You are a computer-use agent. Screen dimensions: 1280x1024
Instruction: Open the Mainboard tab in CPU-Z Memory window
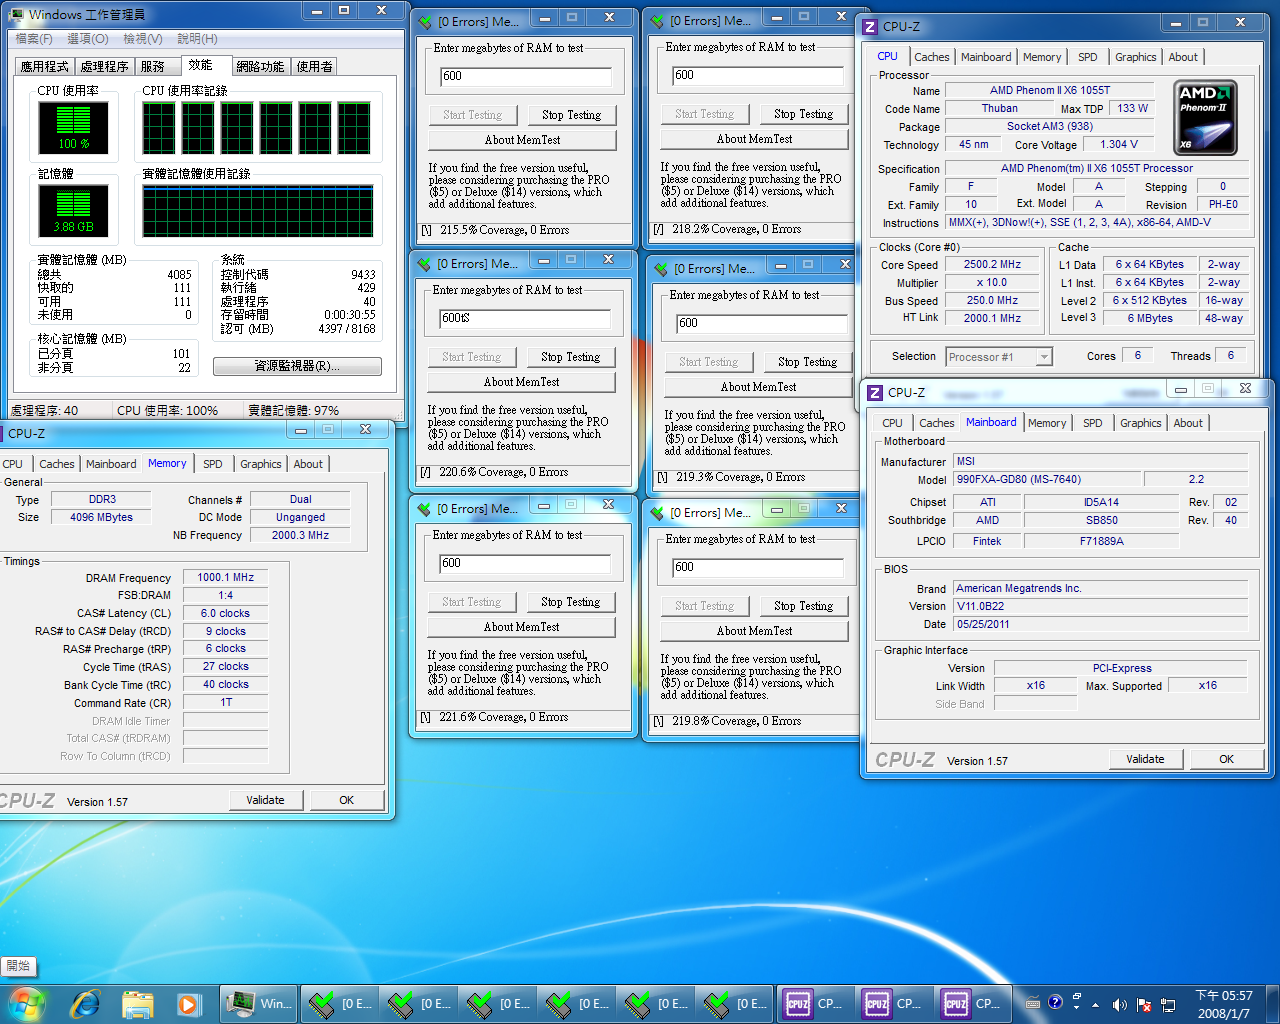click(111, 464)
